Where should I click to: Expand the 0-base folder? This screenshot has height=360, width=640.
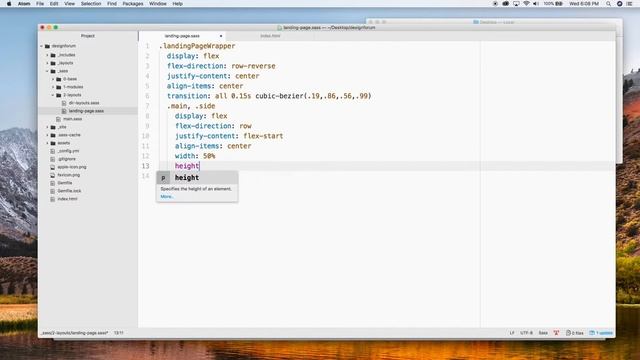coord(53,79)
